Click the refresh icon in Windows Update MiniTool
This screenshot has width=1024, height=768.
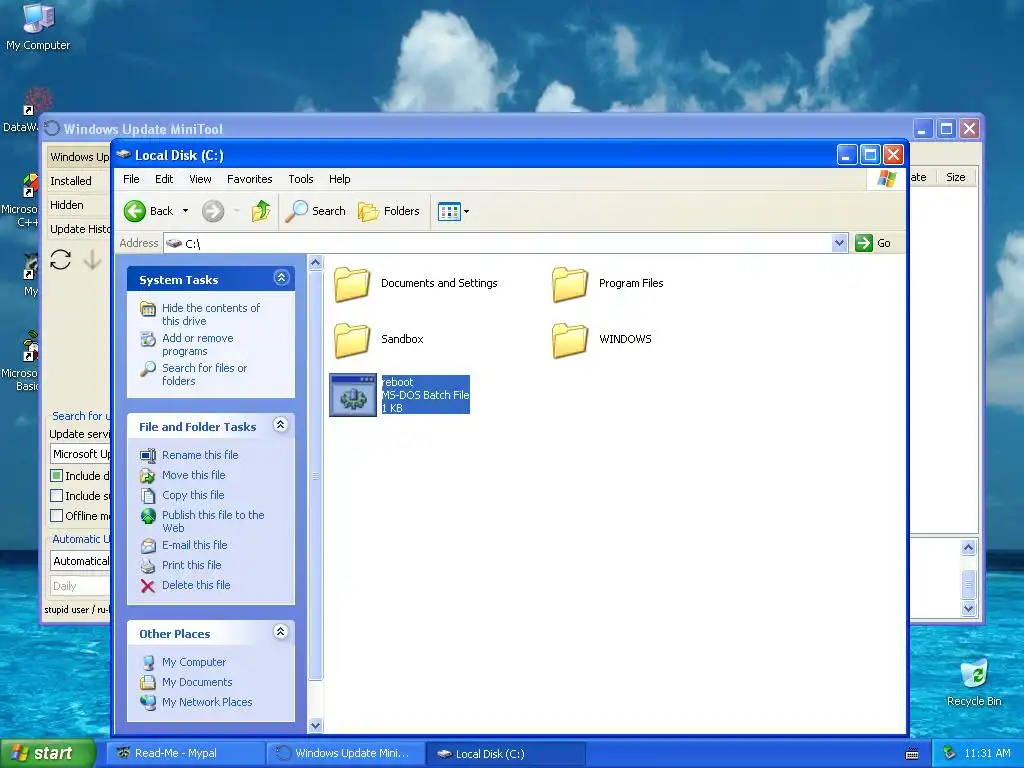pyautogui.click(x=61, y=260)
